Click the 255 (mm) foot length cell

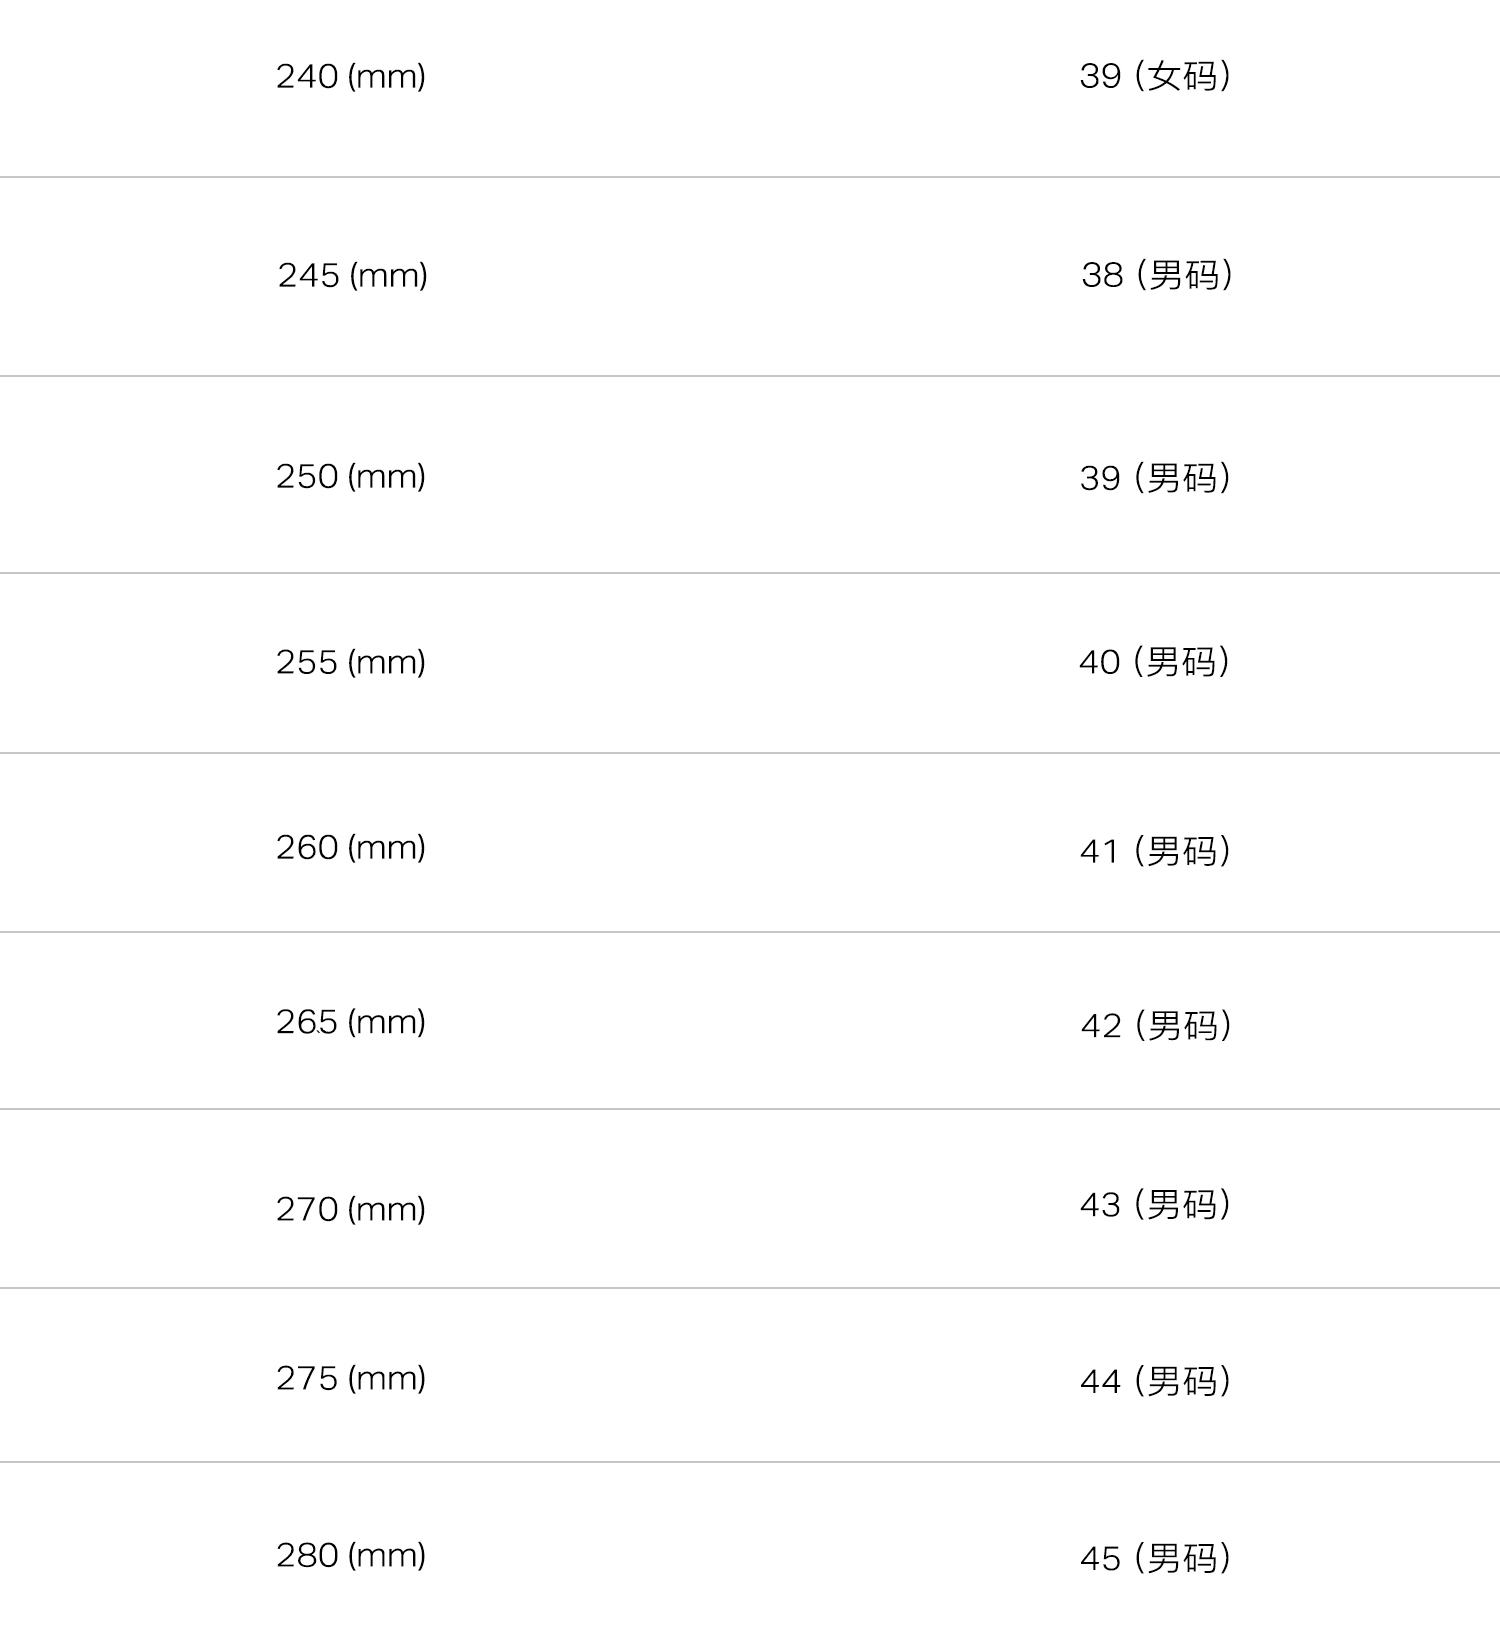[x=351, y=662]
